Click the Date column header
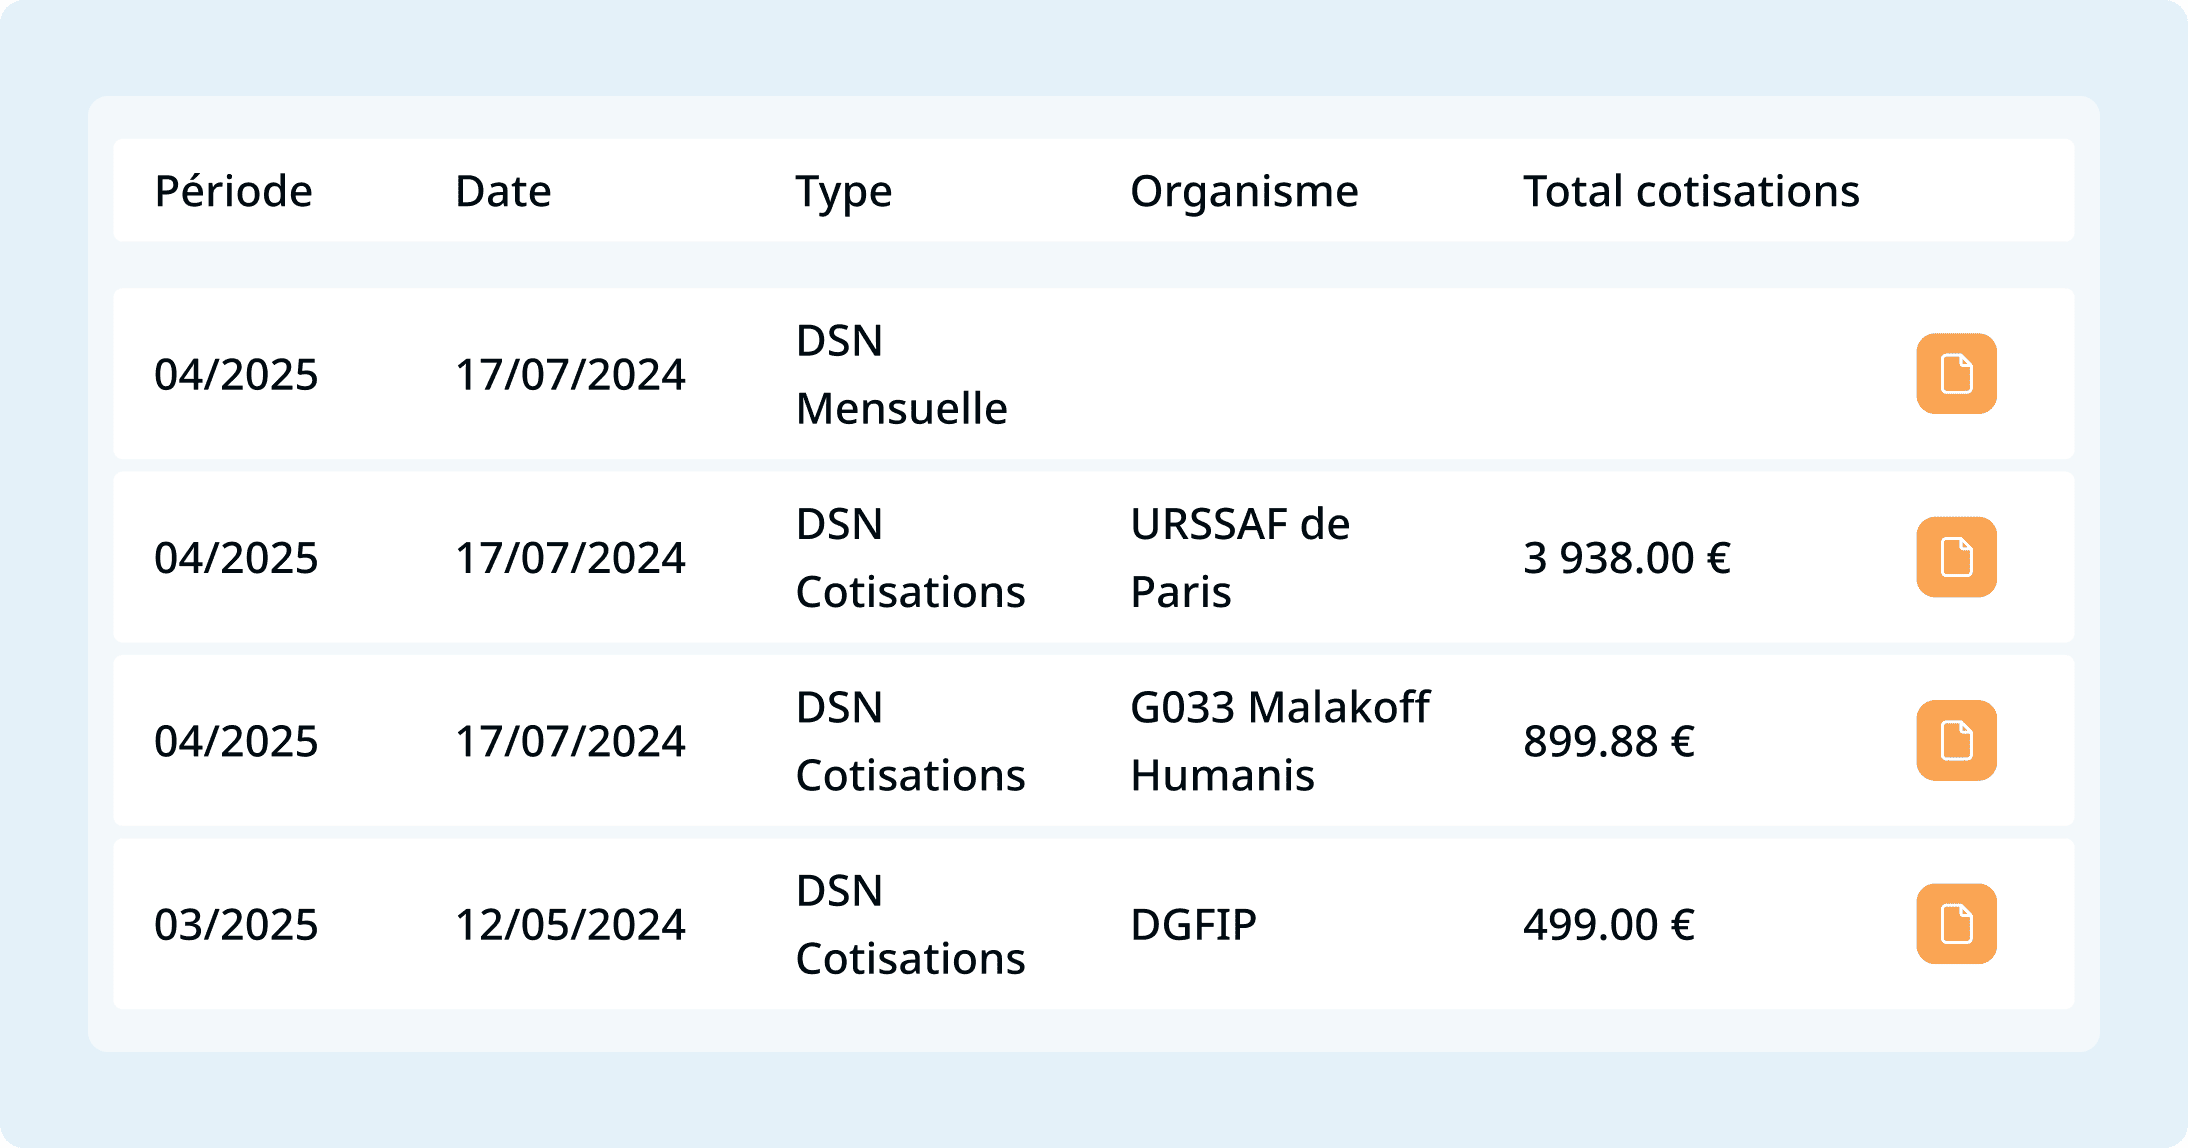The width and height of the screenshot is (2188, 1148). (x=503, y=191)
